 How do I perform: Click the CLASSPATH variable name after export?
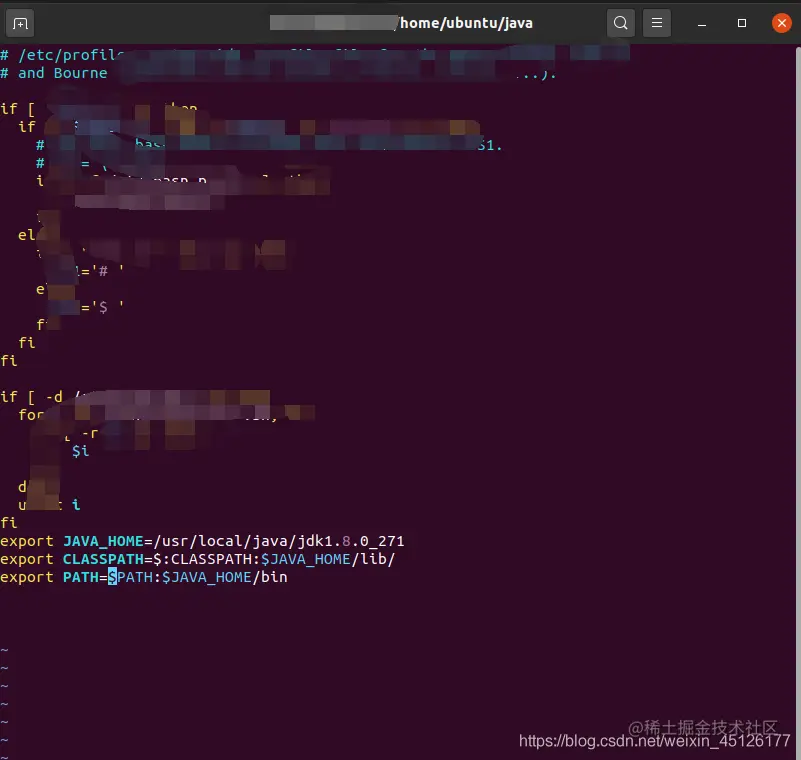(x=103, y=559)
